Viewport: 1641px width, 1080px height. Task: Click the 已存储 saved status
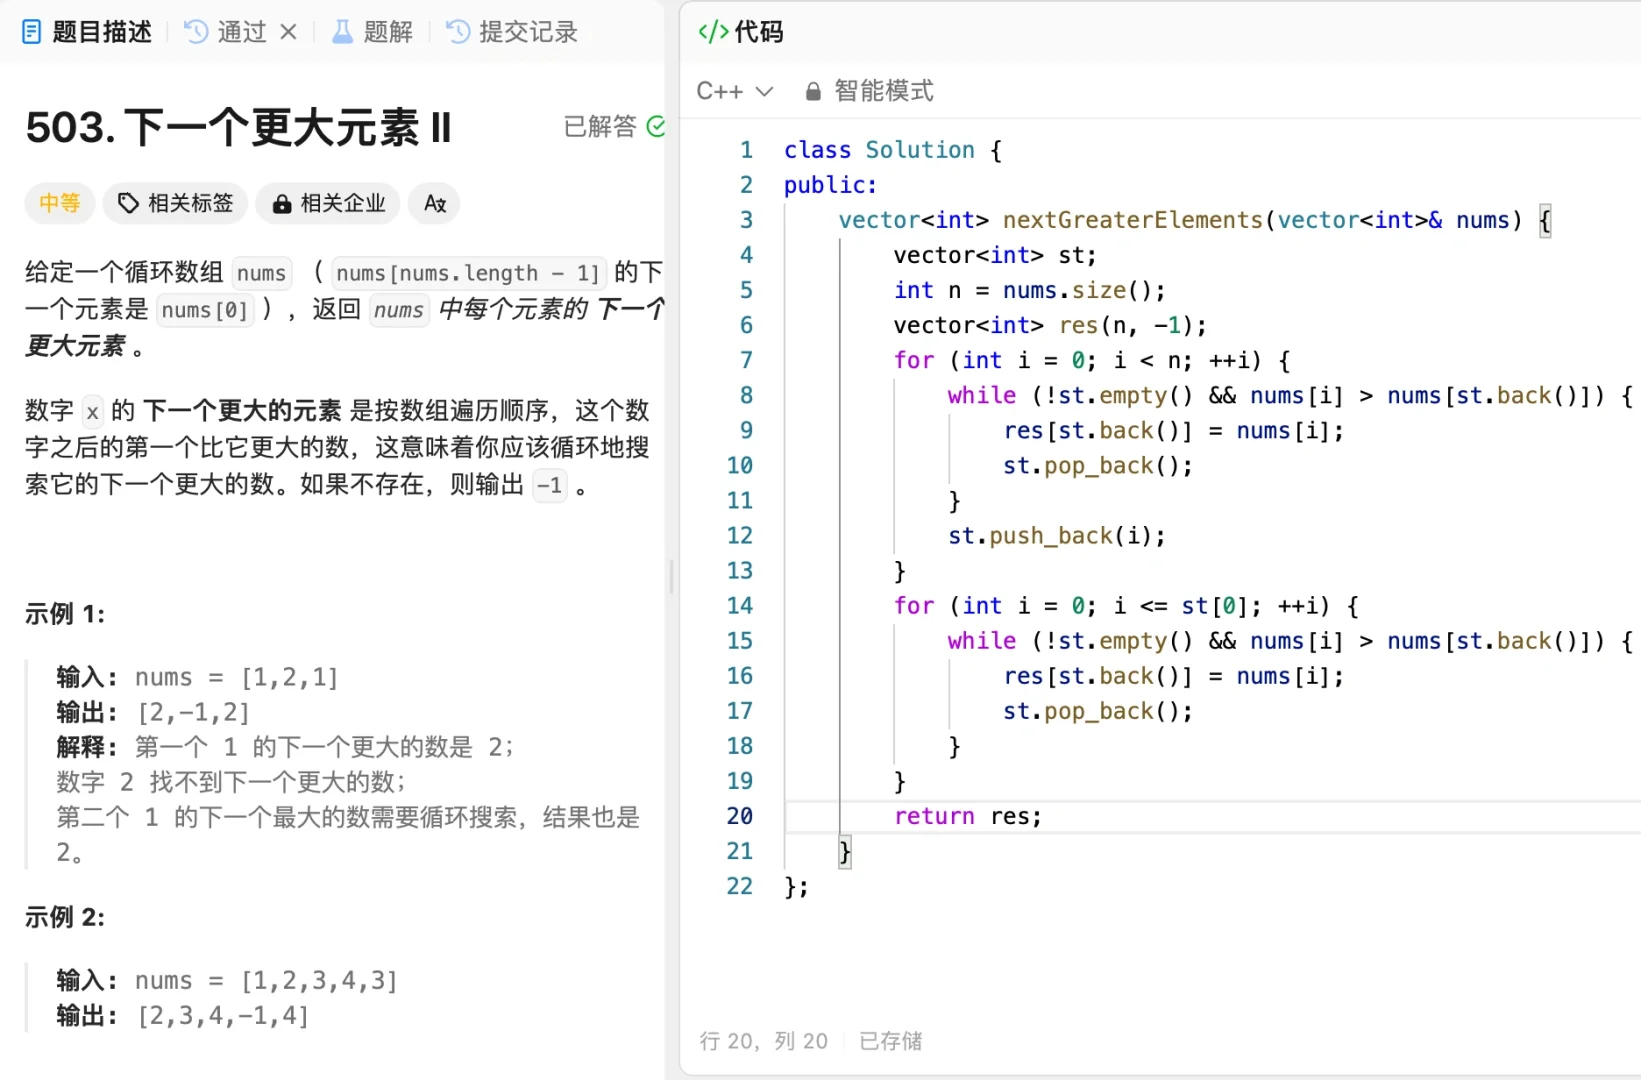(890, 1041)
